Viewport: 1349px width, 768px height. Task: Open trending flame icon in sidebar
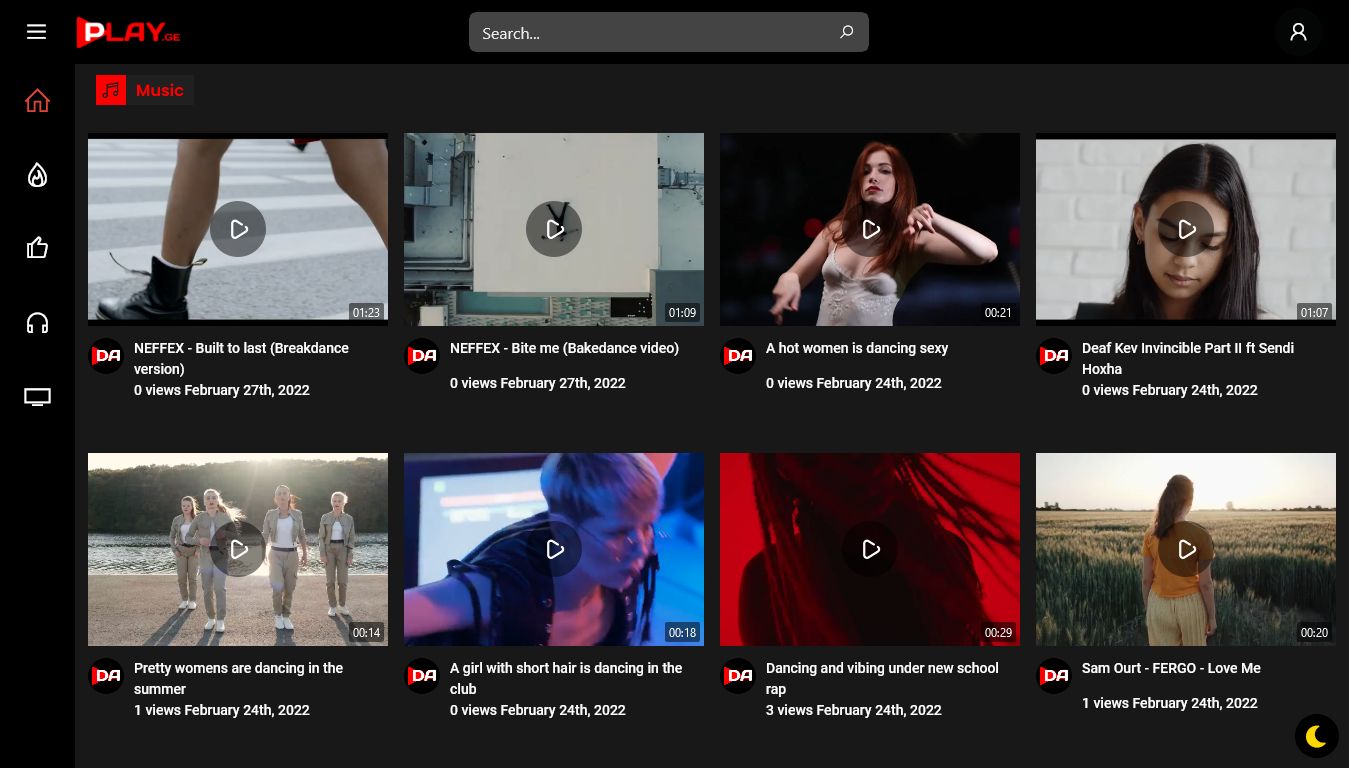click(x=37, y=175)
